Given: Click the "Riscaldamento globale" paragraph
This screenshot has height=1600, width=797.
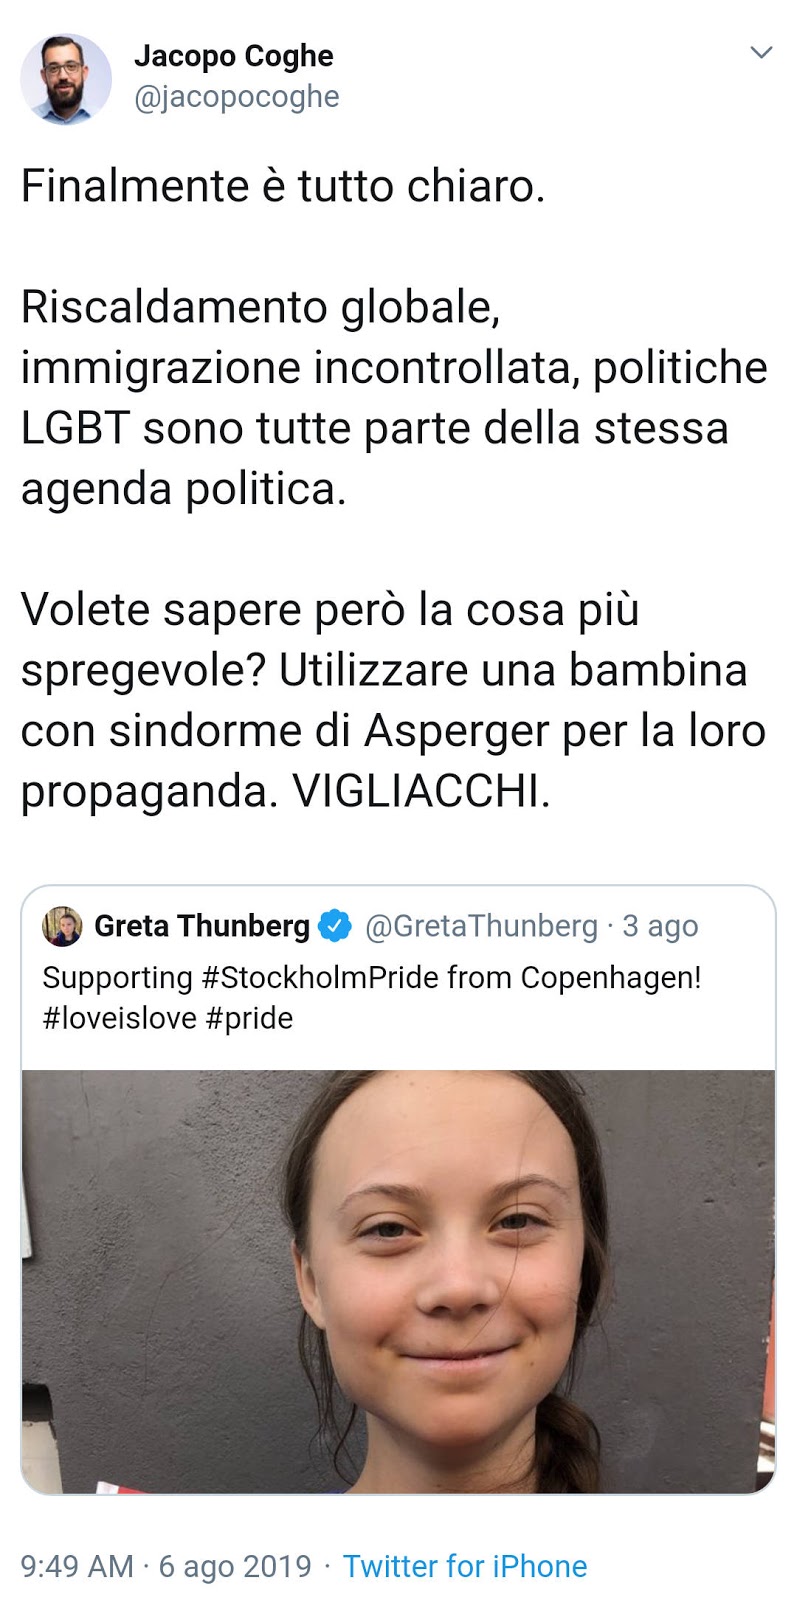Looking at the screenshot, I should pos(394,398).
